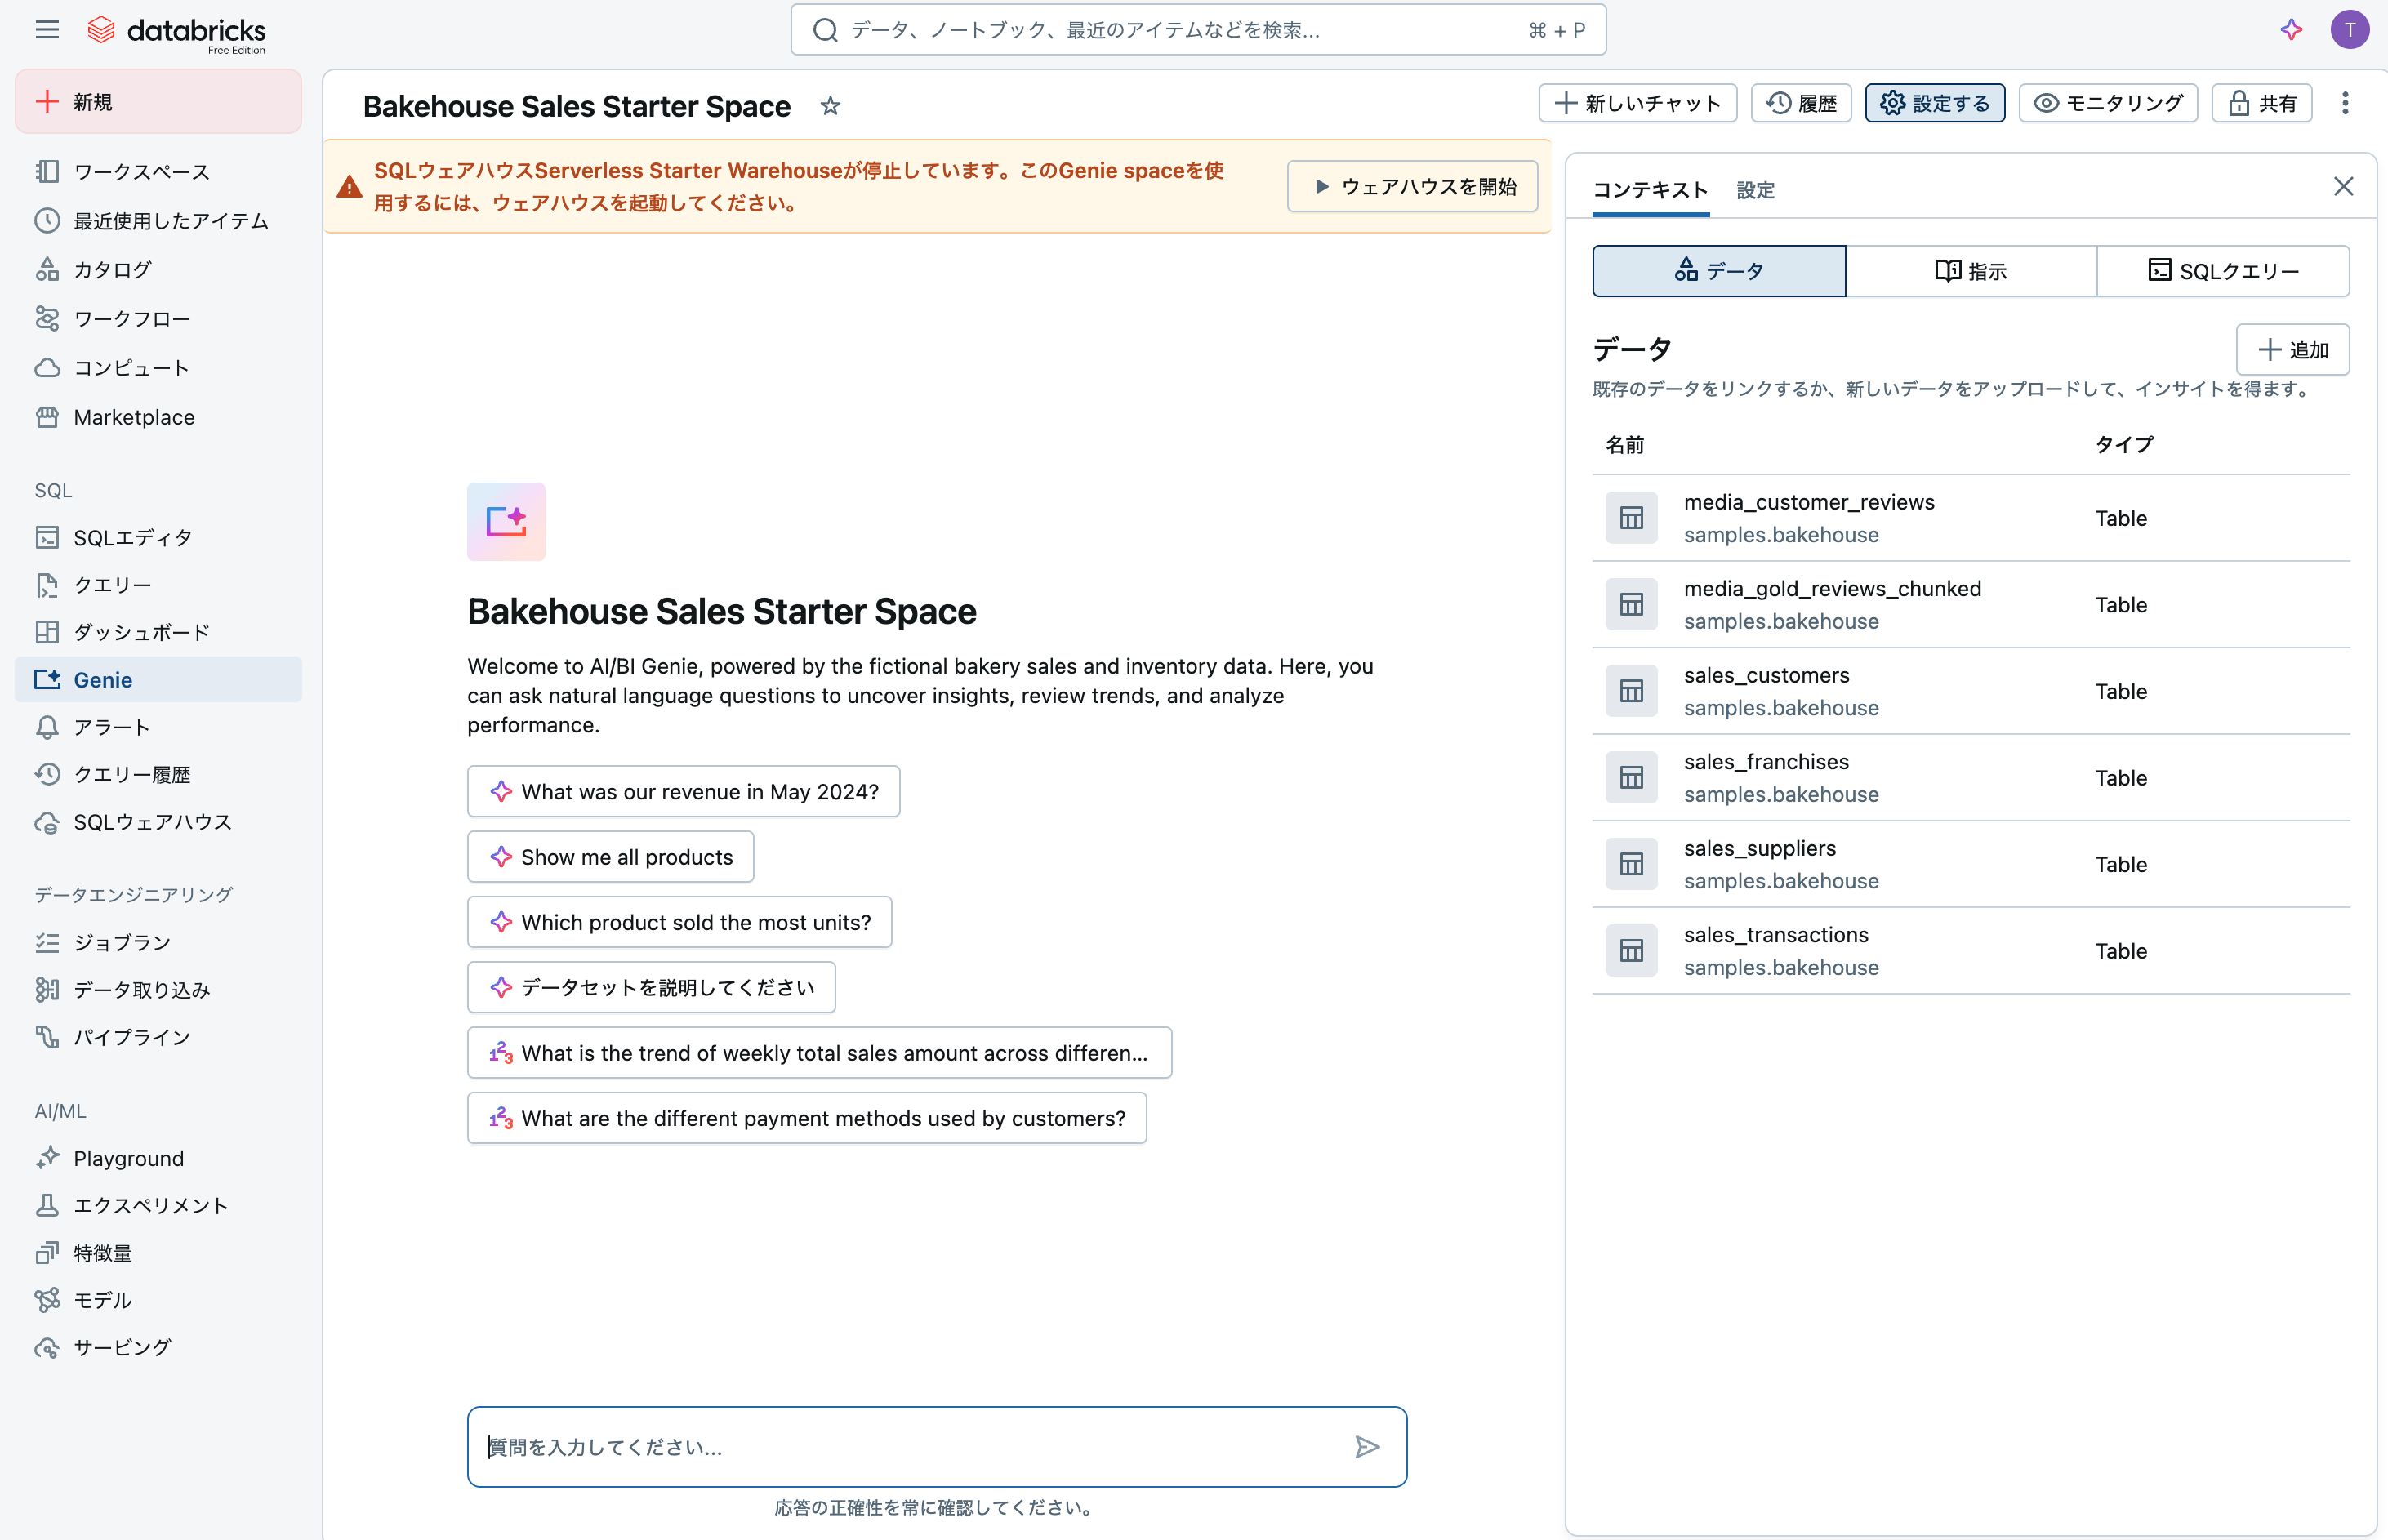This screenshot has height=1540, width=2388.
Task: Star the Bakehouse Sales Starter Space
Action: (830, 106)
